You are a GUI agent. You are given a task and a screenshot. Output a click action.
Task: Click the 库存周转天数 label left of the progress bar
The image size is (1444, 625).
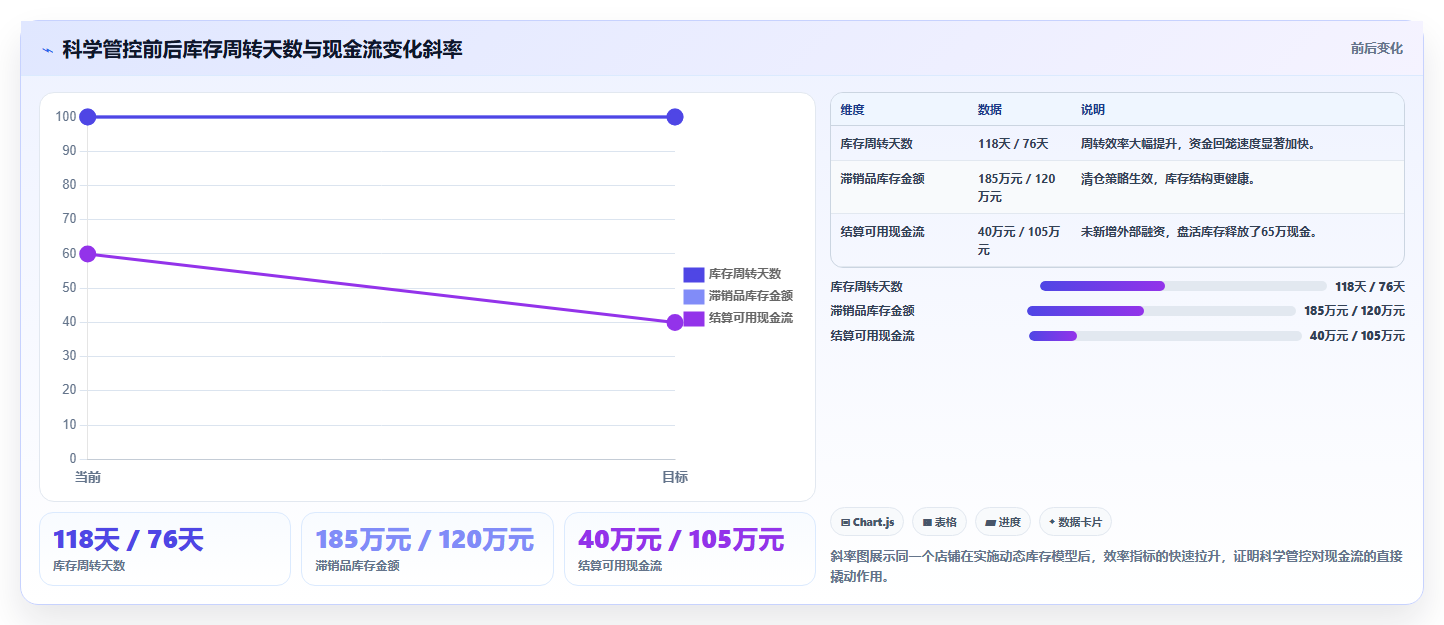tap(866, 286)
